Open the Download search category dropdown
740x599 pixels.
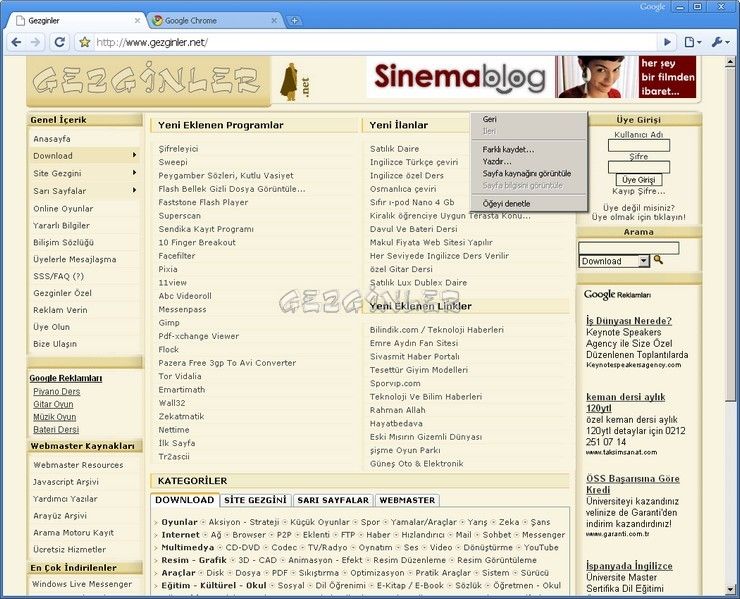(614, 261)
